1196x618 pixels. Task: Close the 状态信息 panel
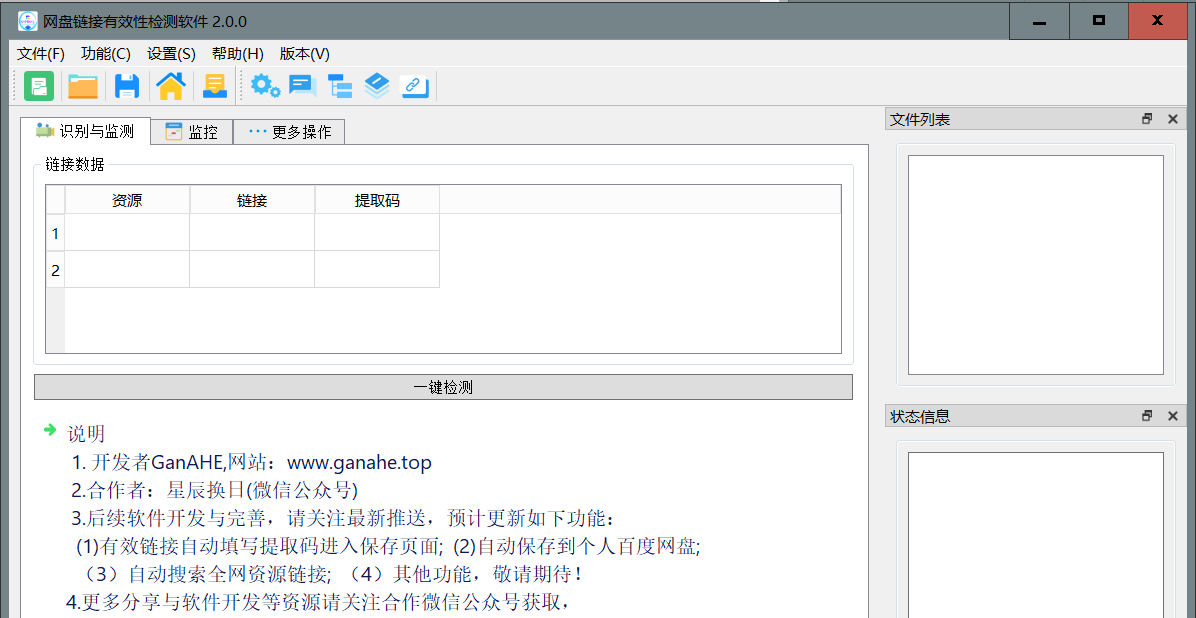pos(1173,416)
